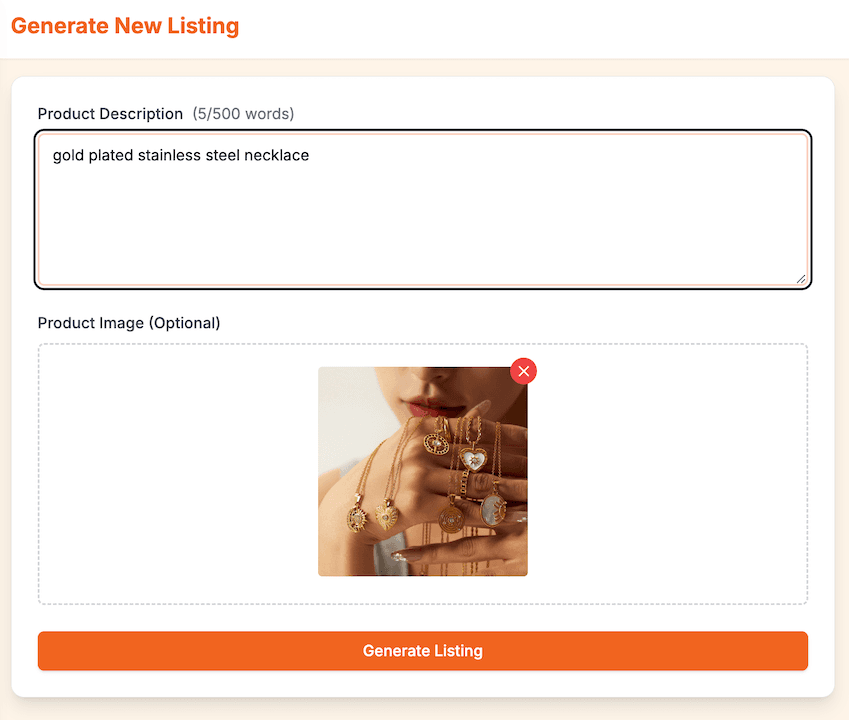Click the Generate New Listing heading
The image size is (849, 720).
click(125, 25)
